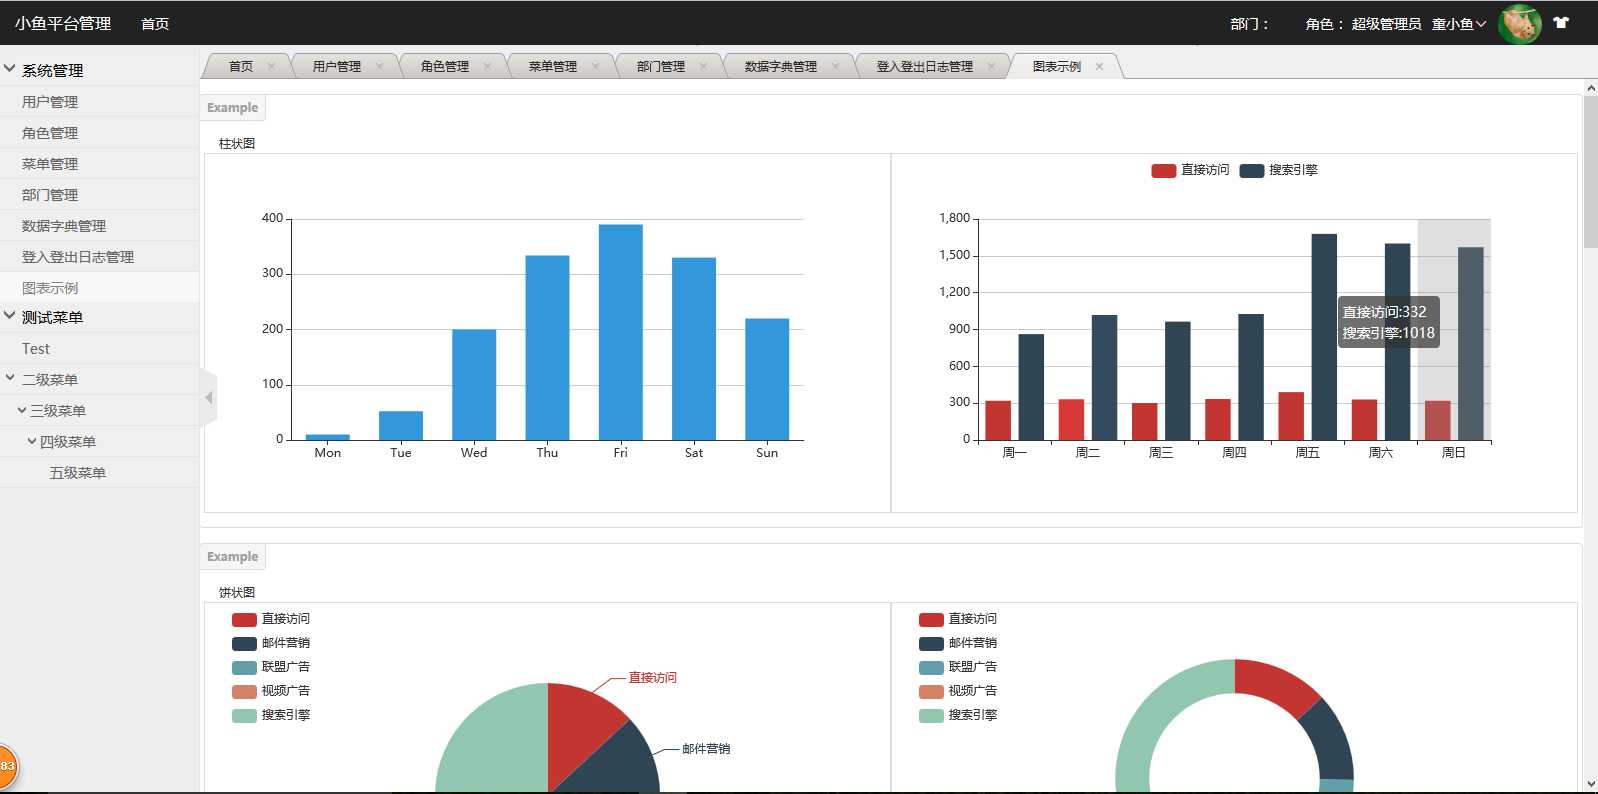Close the 登入登出日志管理 tab
The width and height of the screenshot is (1598, 794).
pyautogui.click(x=991, y=67)
